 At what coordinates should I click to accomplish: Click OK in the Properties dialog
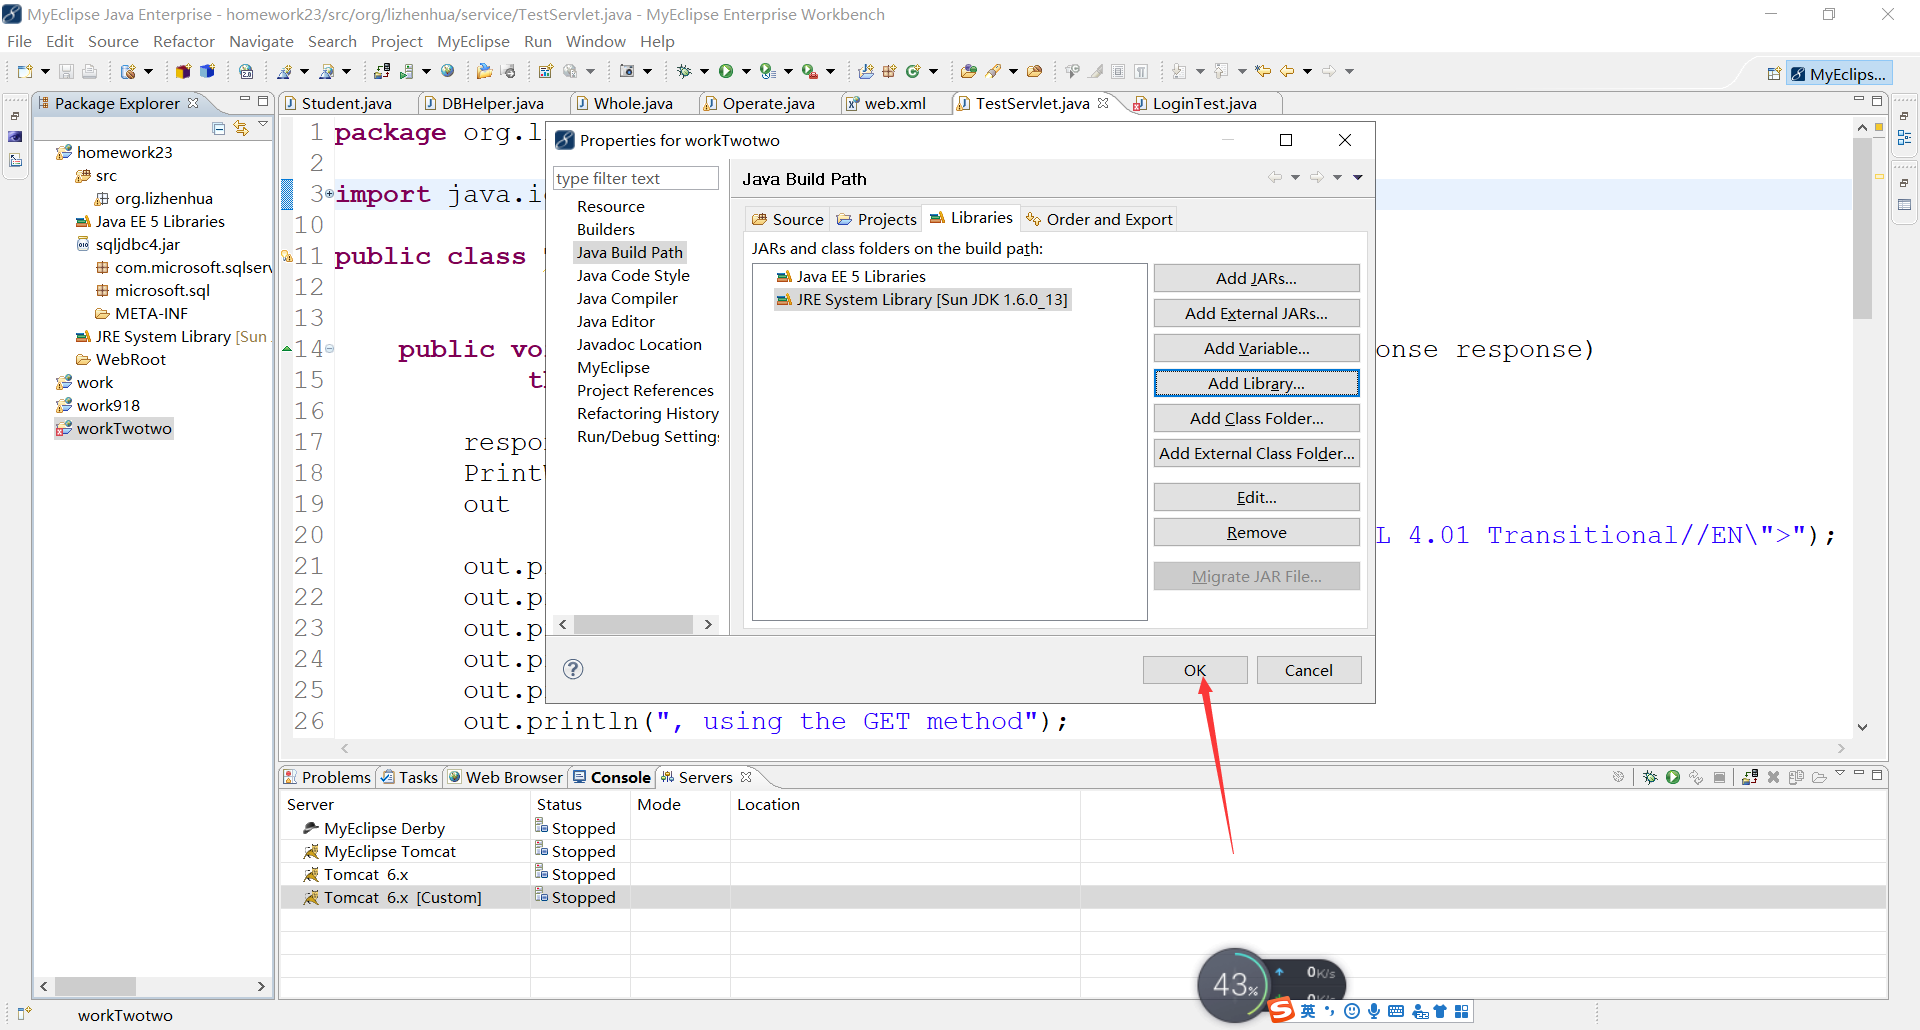click(x=1195, y=670)
